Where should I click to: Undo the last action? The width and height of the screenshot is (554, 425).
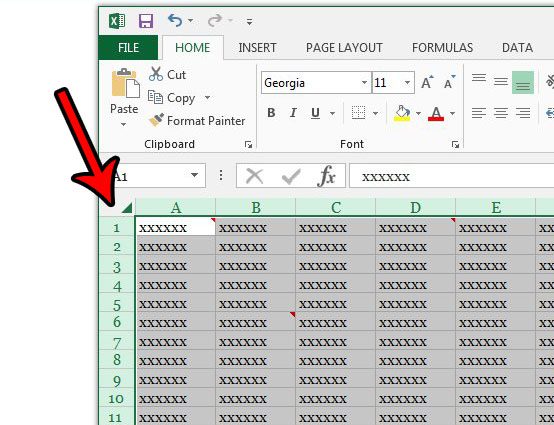point(175,20)
